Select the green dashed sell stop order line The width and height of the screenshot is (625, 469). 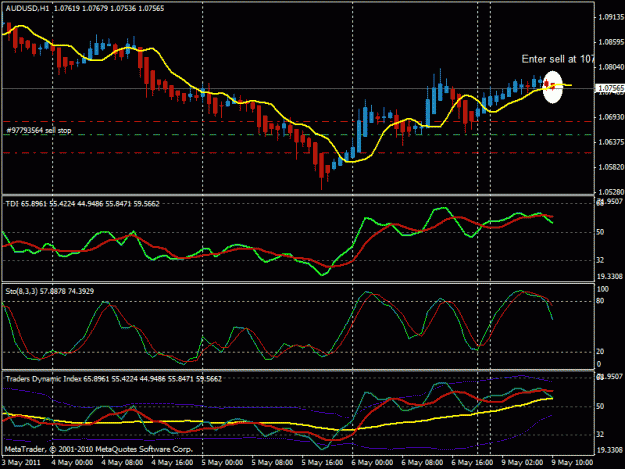pyautogui.click(x=298, y=135)
